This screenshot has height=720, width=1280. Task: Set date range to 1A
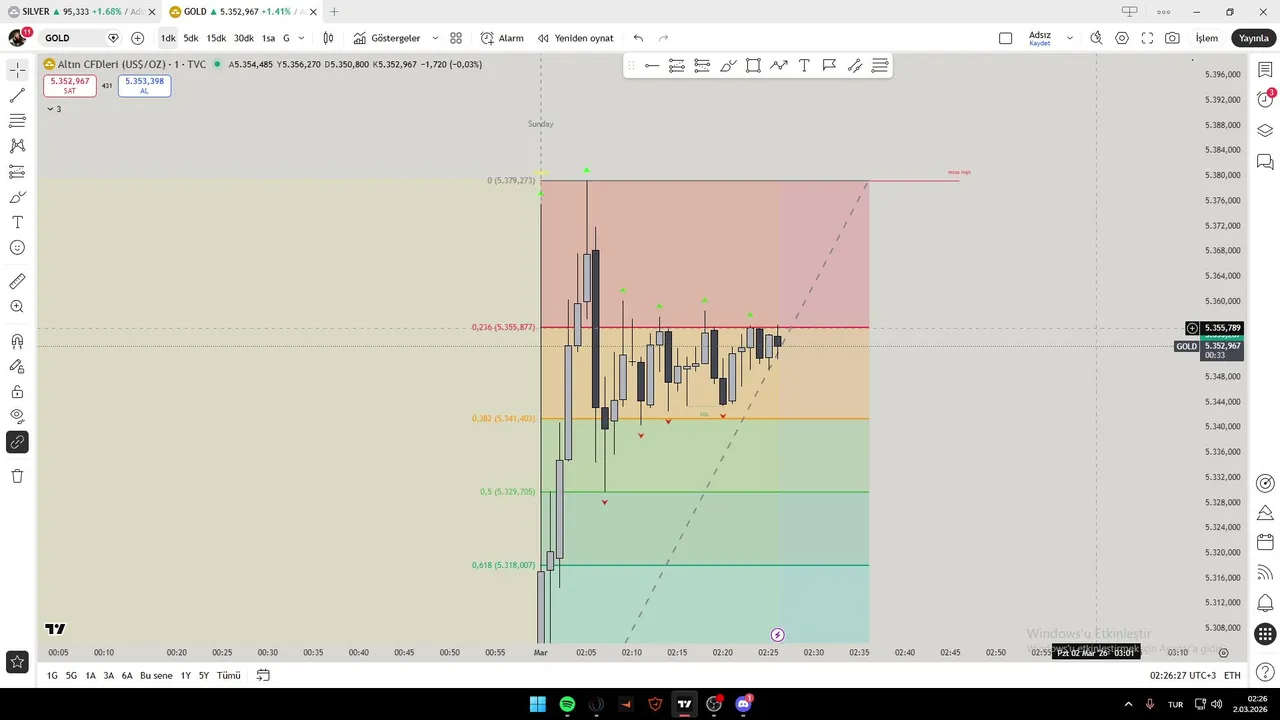coord(90,675)
